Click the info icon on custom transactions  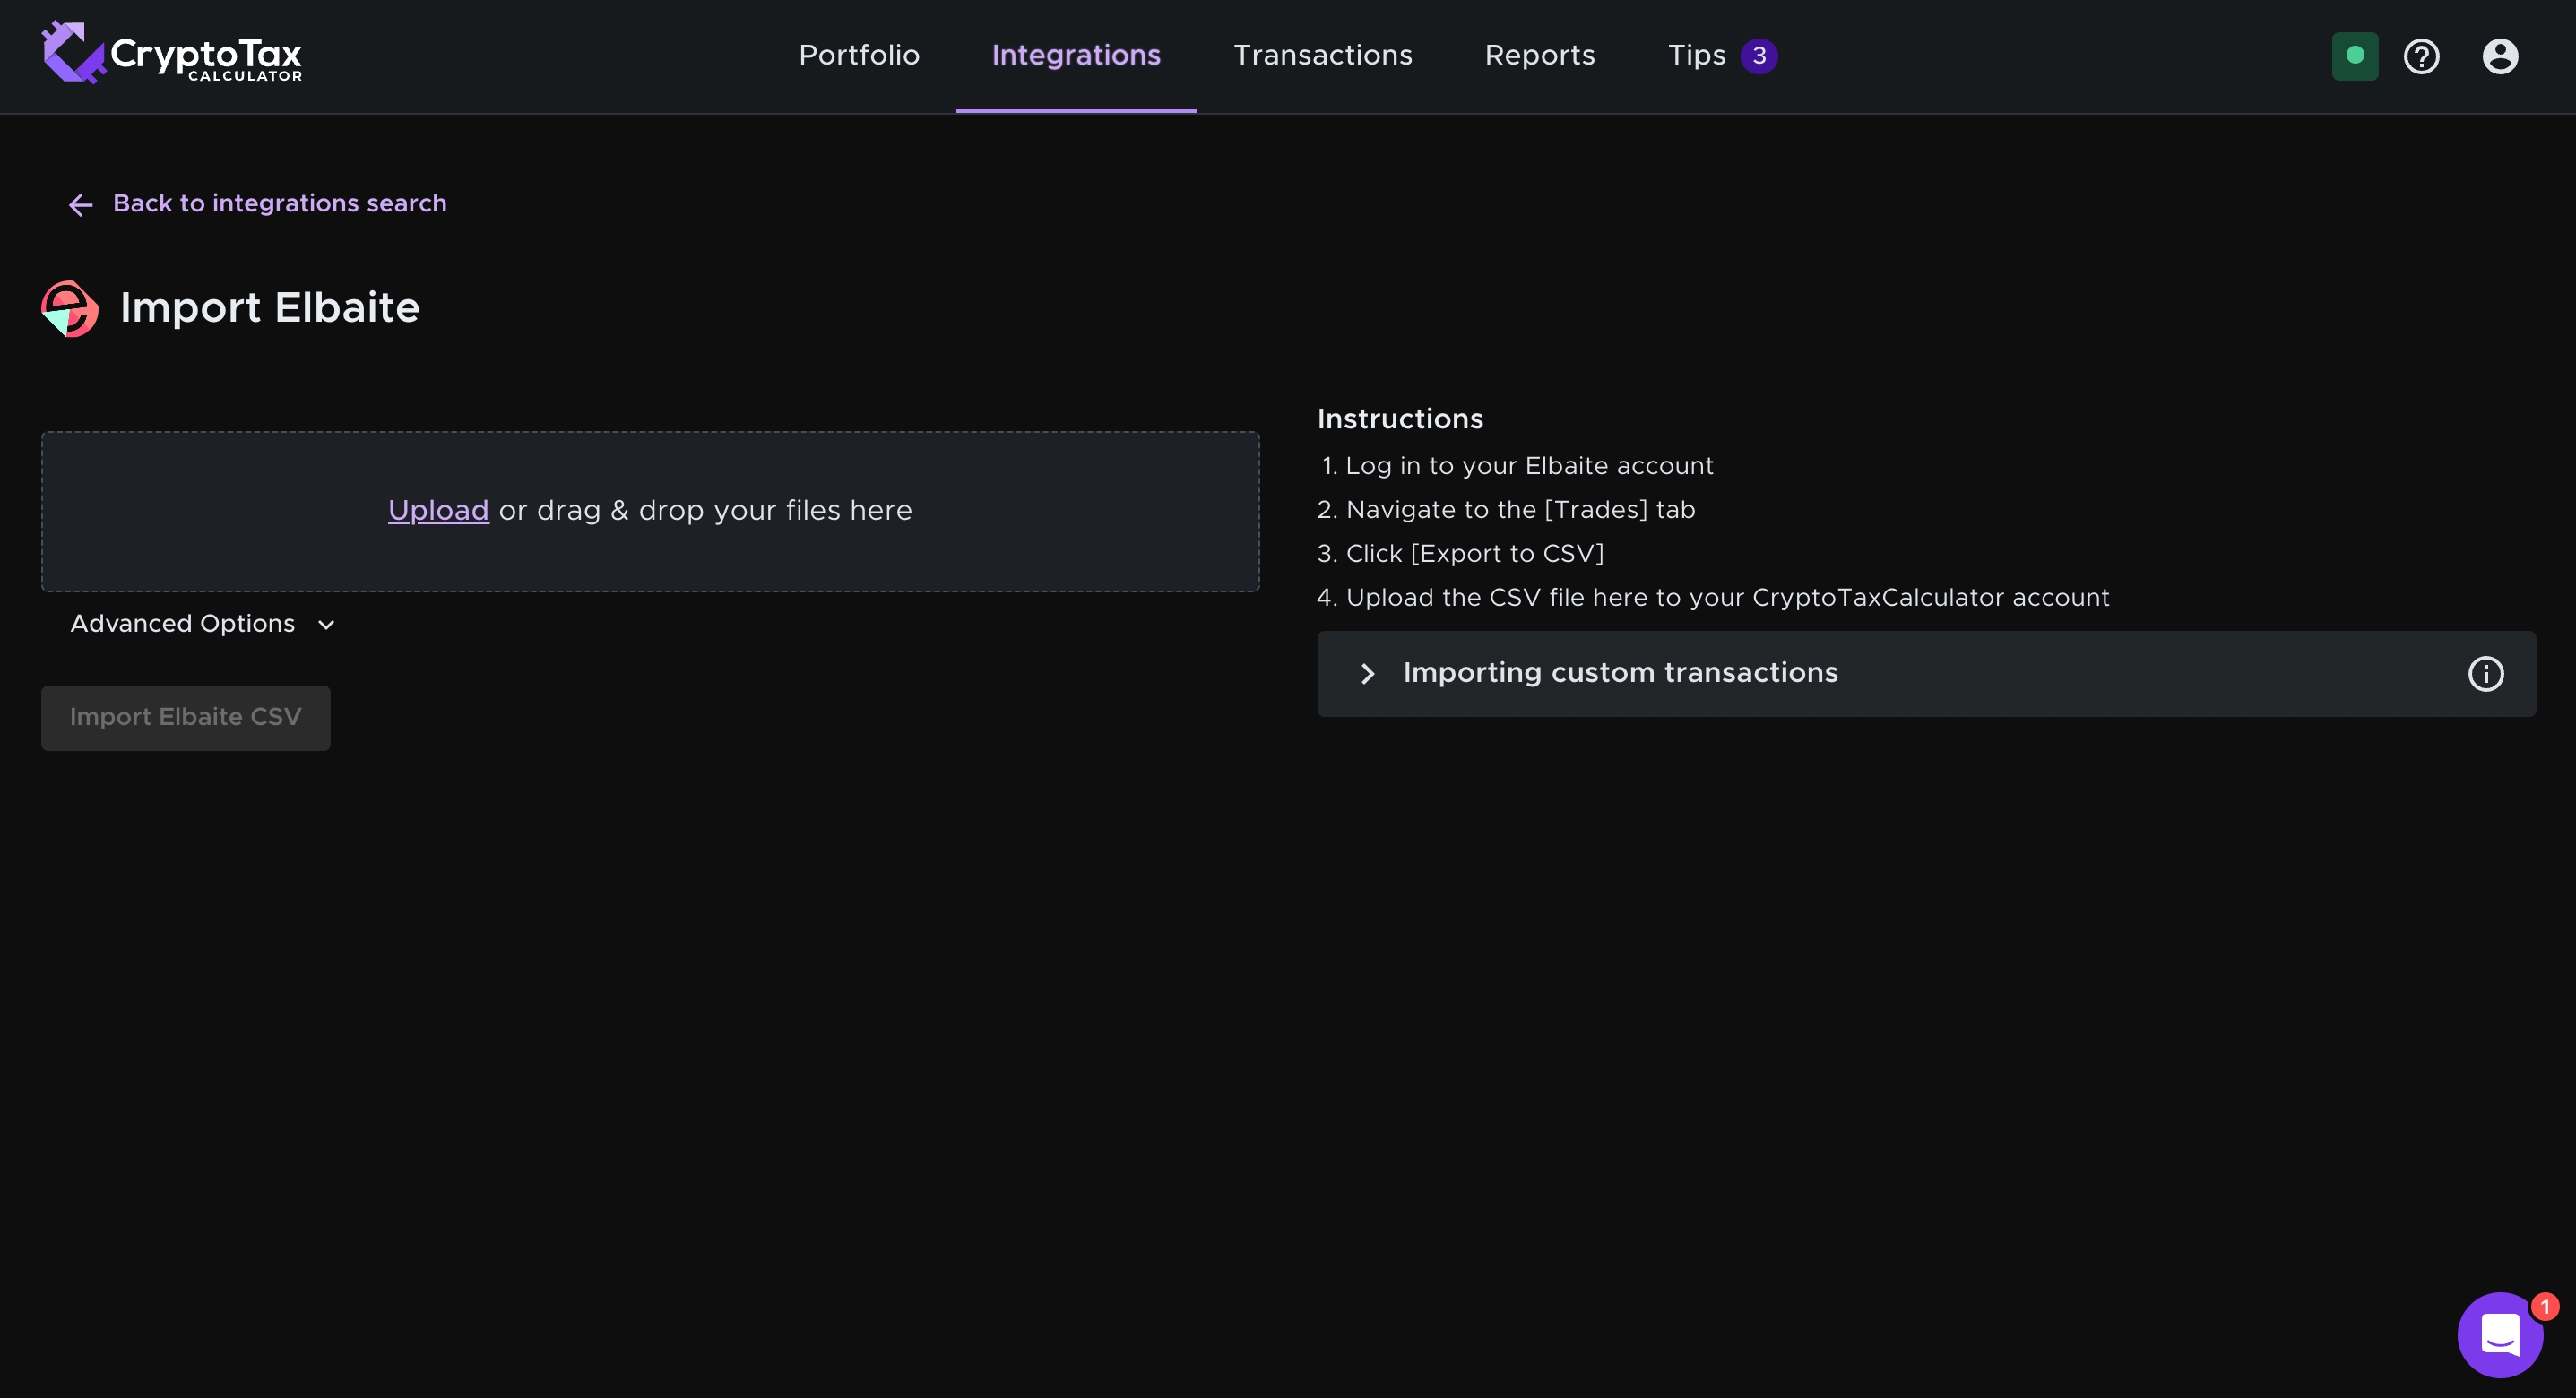coord(2485,674)
